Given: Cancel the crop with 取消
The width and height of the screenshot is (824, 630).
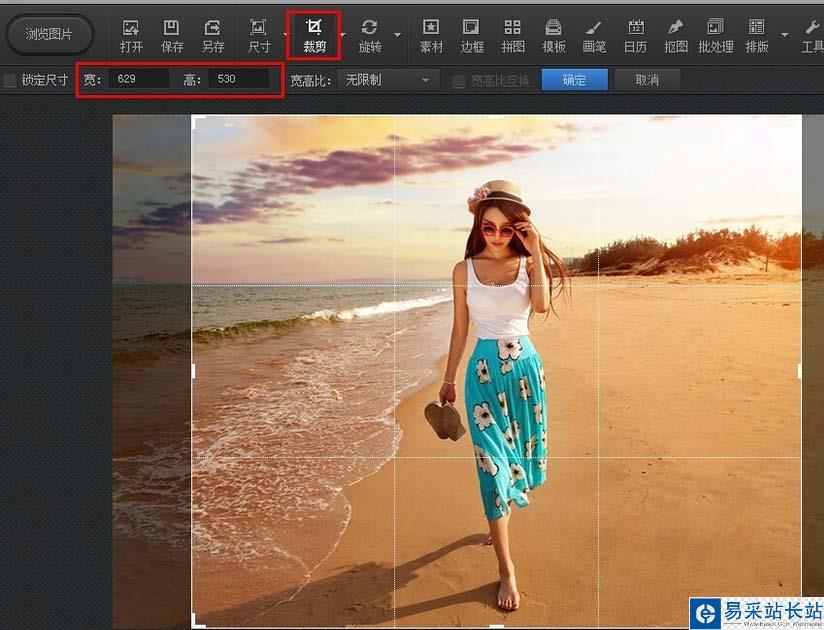Looking at the screenshot, I should click(x=647, y=80).
